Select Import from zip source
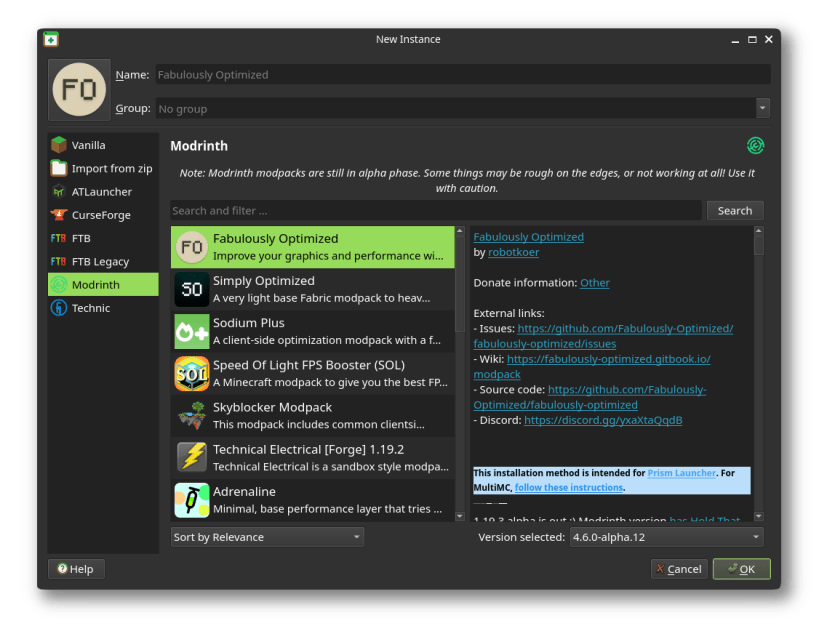The width and height of the screenshot is (819, 618). coord(103,168)
